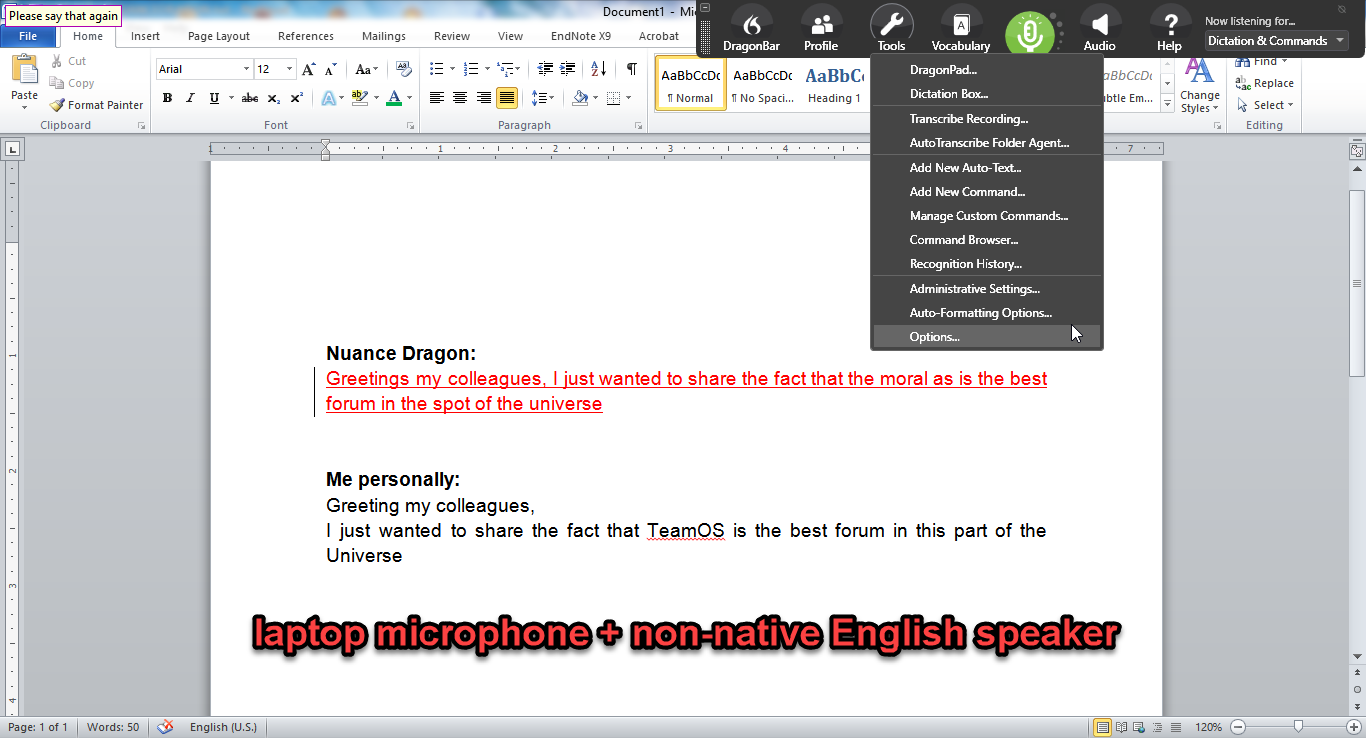Click the Replace button

(x=1265, y=83)
